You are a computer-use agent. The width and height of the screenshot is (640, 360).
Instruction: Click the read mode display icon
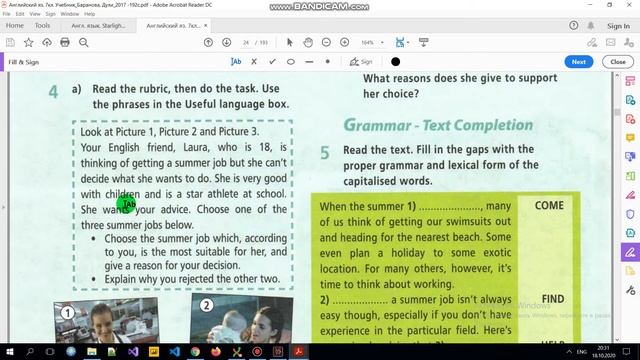(x=424, y=42)
